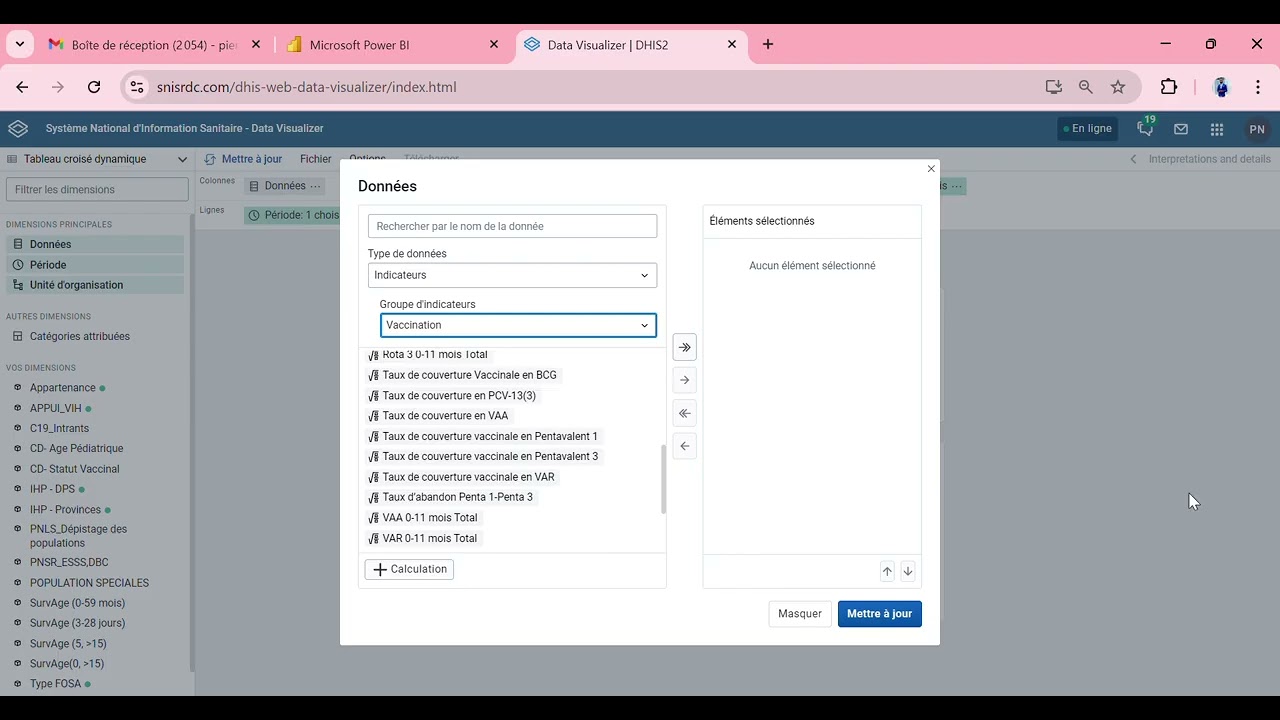Bookmark this page with star icon
Viewport: 1280px width, 720px height.
(x=1118, y=87)
